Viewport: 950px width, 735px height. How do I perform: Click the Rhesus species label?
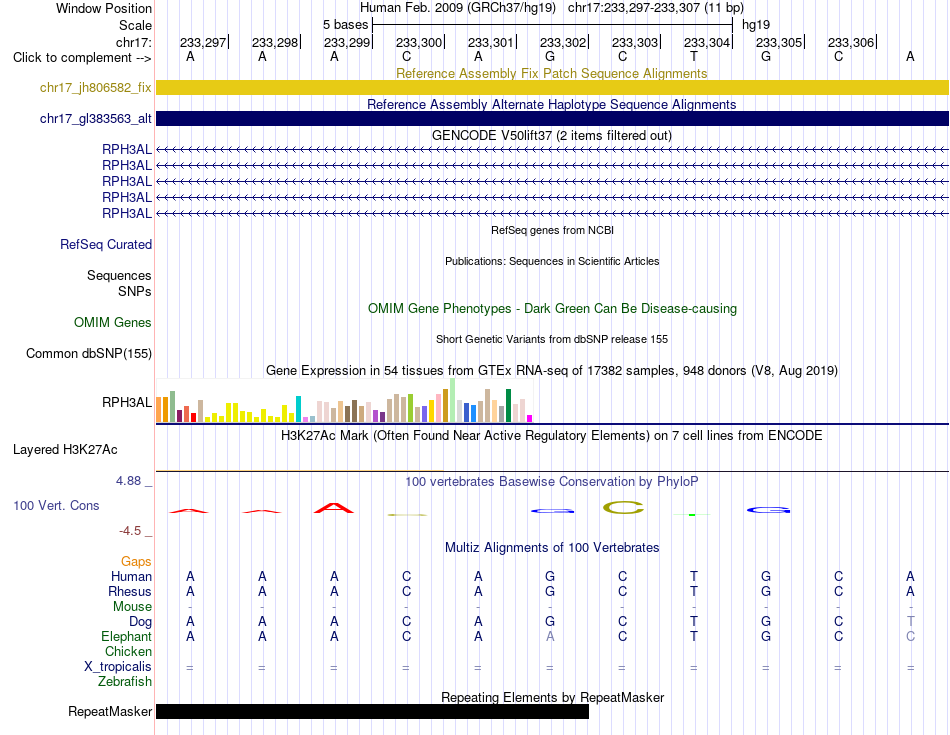point(130,591)
